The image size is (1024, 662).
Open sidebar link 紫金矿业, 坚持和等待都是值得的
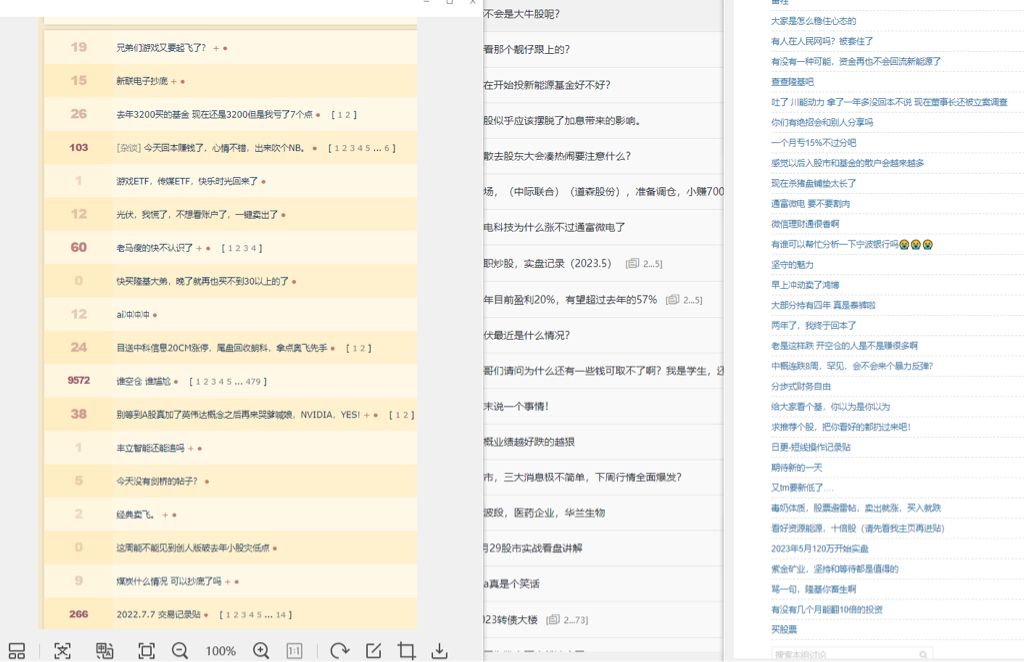(x=835, y=569)
